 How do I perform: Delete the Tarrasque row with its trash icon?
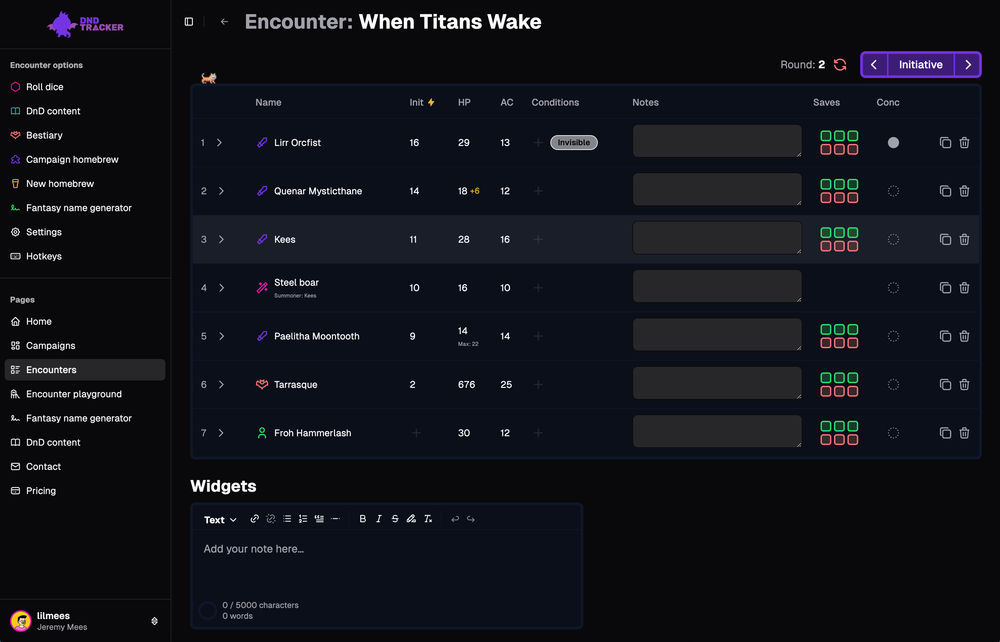tap(964, 385)
